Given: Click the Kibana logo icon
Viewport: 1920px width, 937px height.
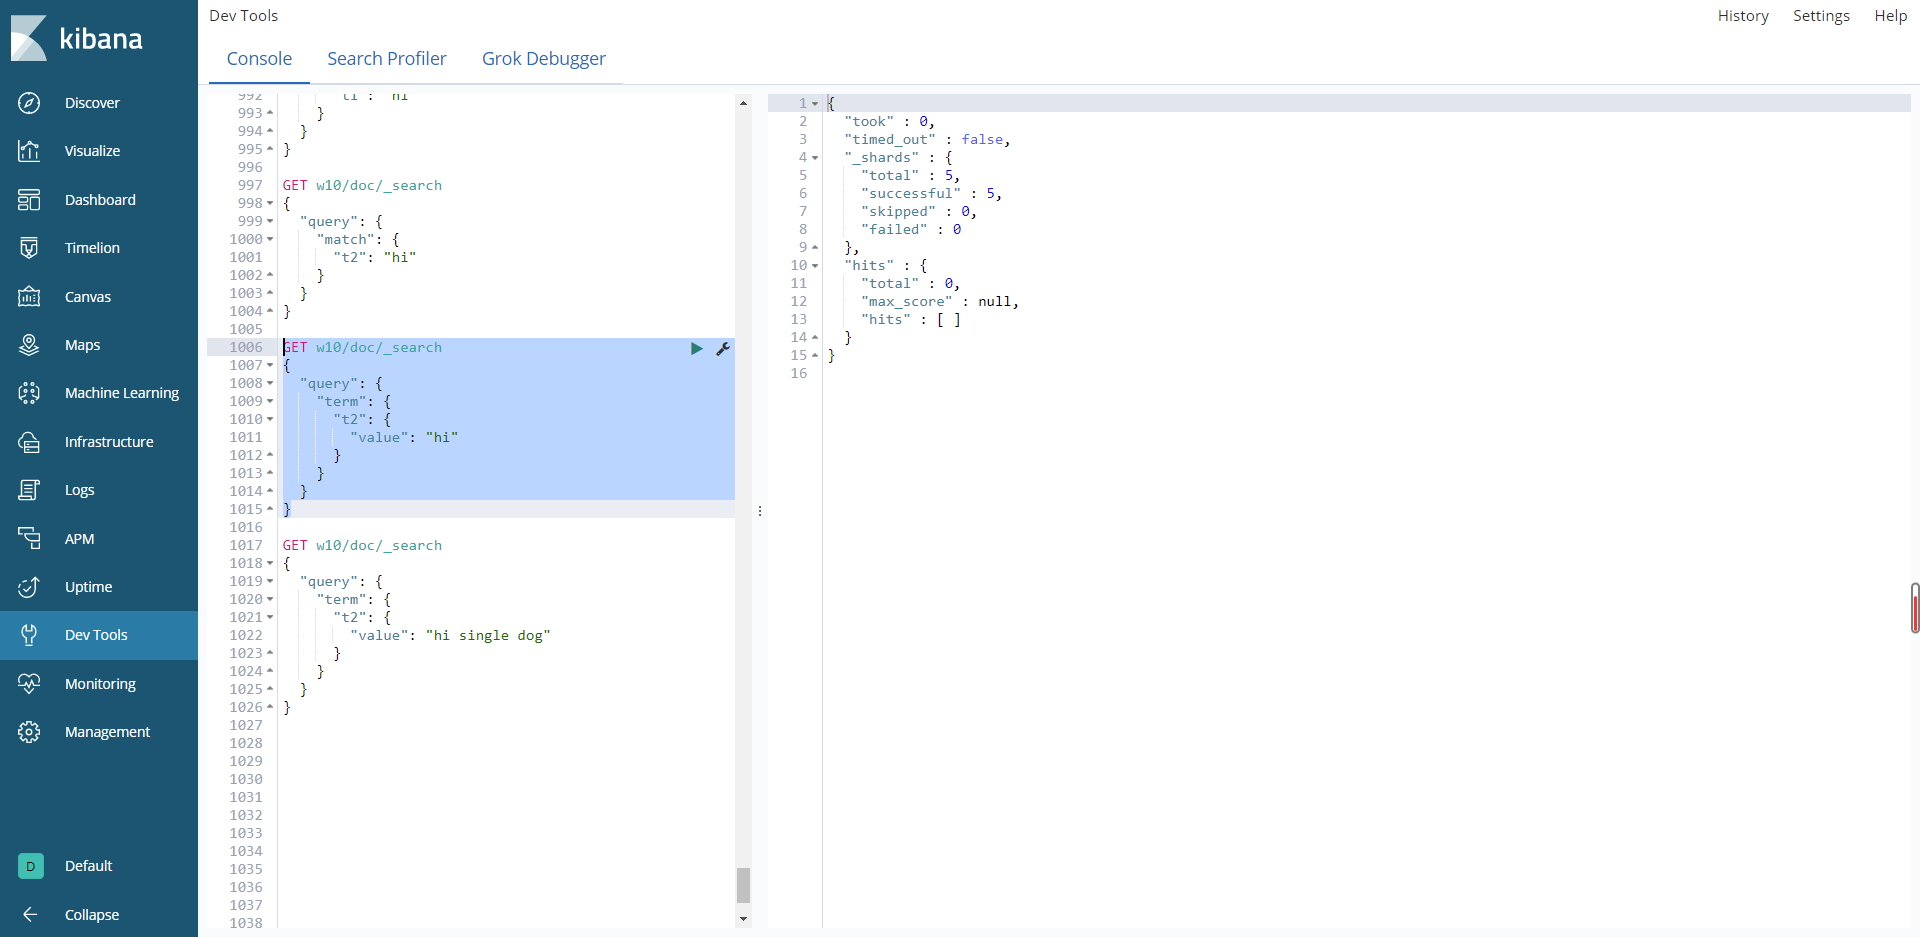Looking at the screenshot, I should 29,38.
